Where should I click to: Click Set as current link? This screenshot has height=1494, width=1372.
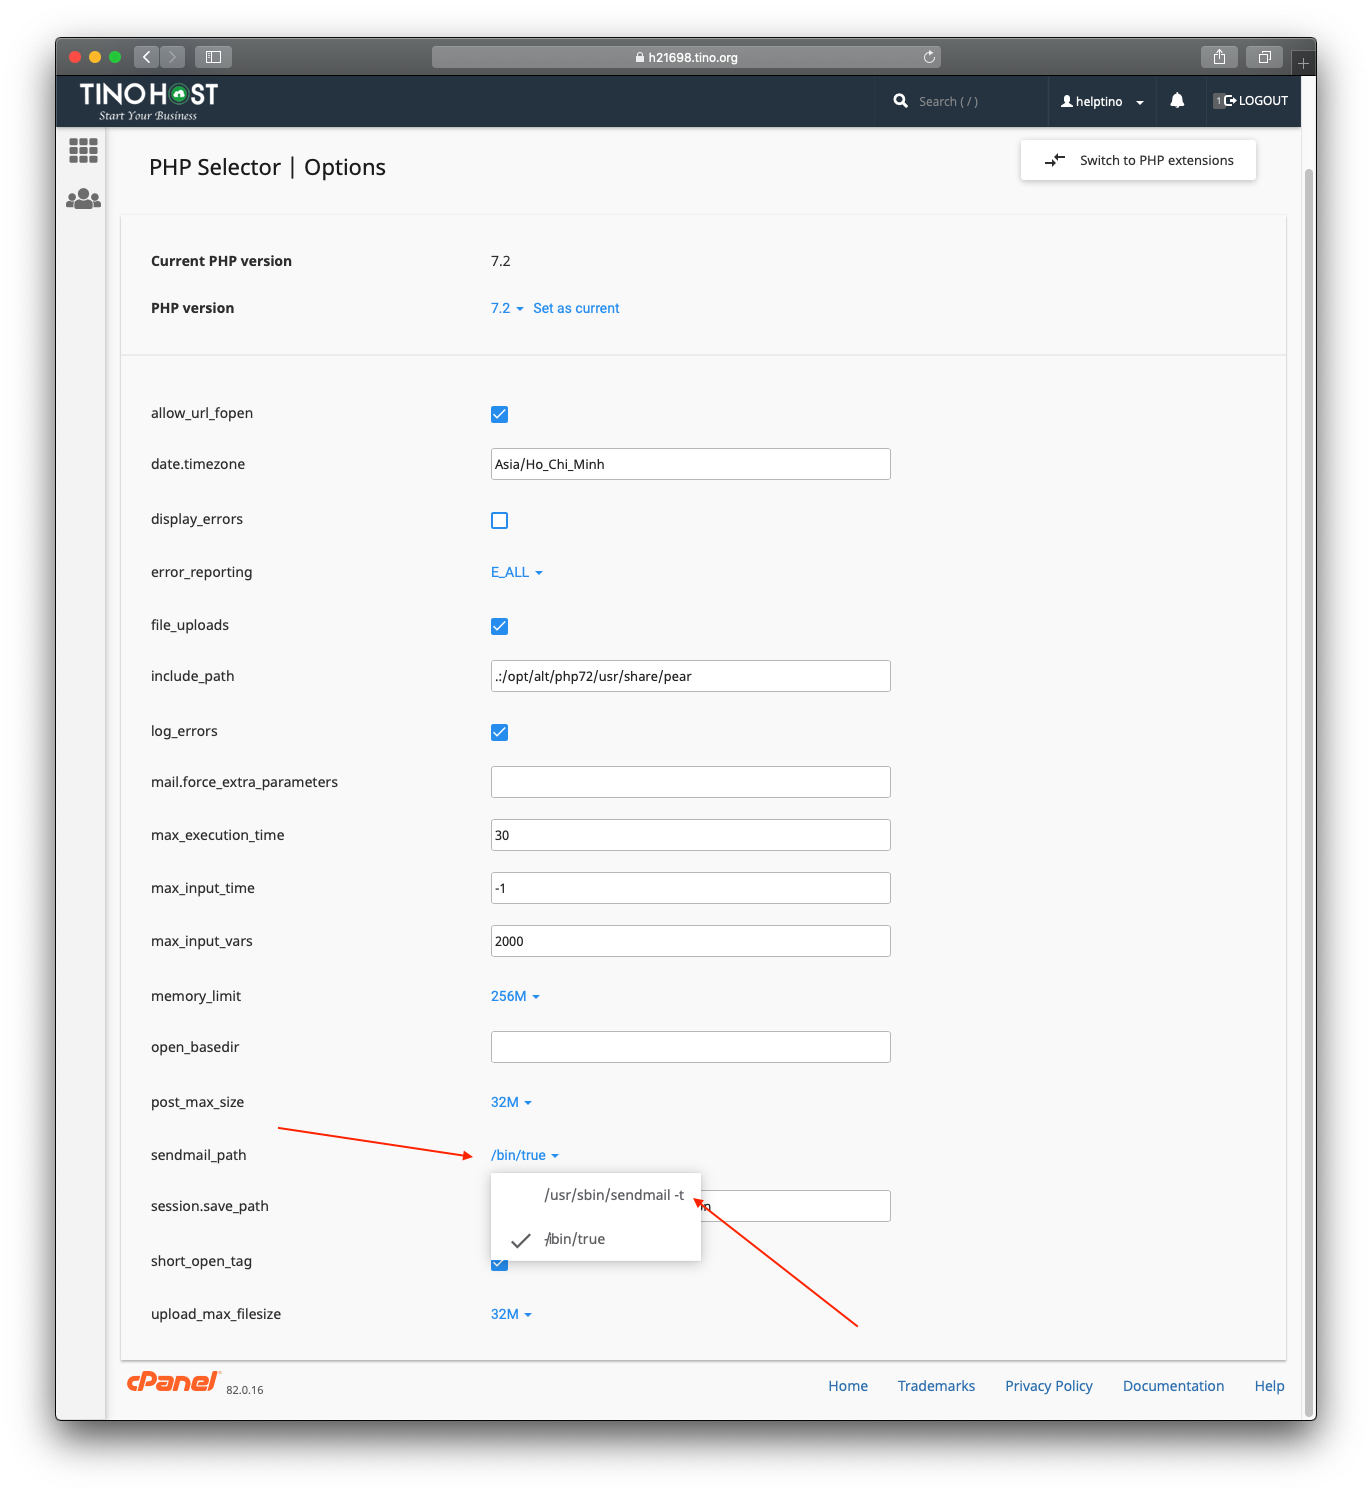[576, 308]
